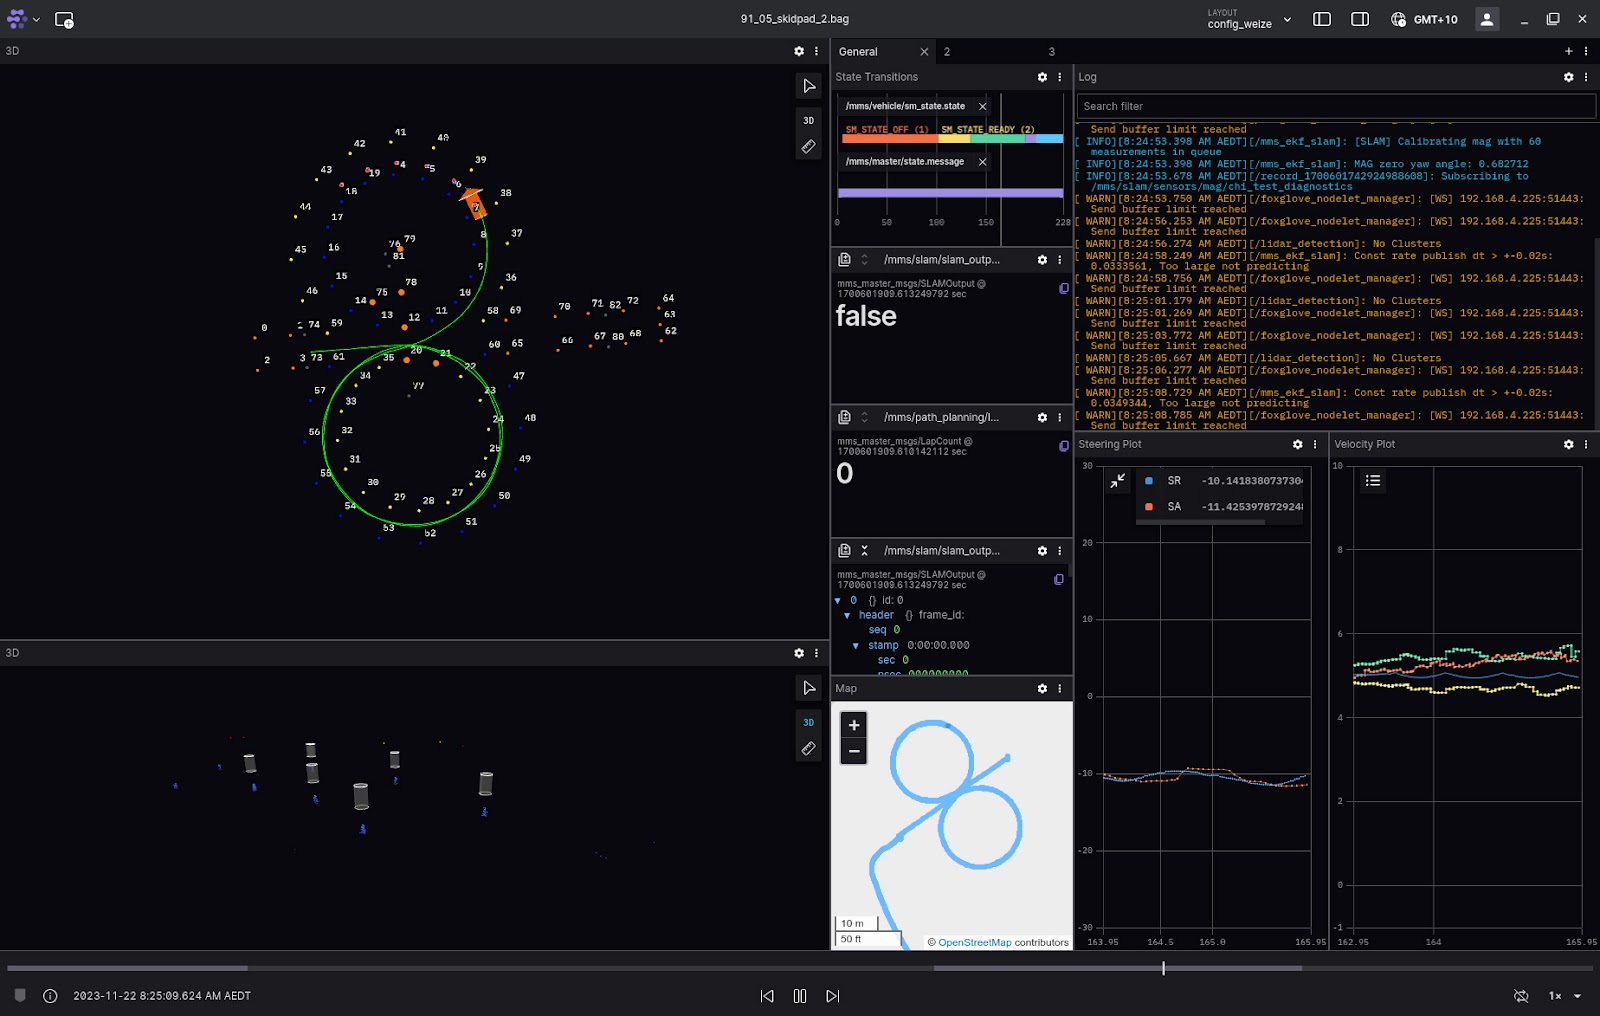The image size is (1600, 1016).
Task: Toggle the Velocity Plot legend
Action: click(x=1373, y=481)
